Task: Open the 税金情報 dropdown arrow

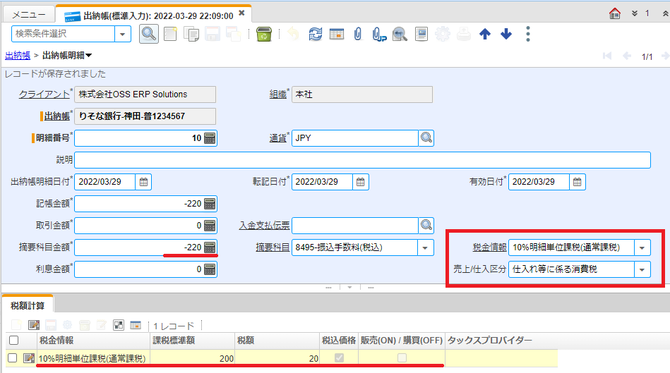Action: pyautogui.click(x=642, y=247)
